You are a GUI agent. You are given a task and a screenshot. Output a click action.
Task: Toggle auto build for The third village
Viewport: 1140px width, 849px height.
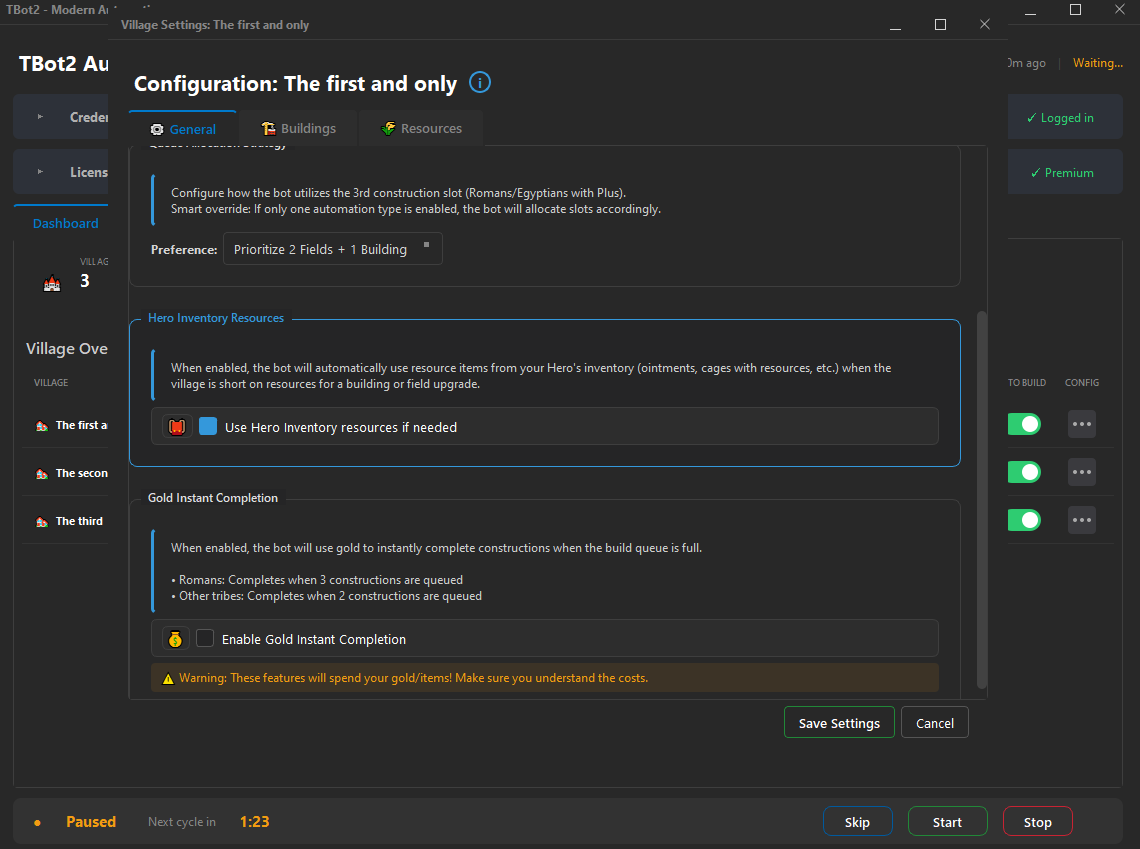tap(1024, 520)
